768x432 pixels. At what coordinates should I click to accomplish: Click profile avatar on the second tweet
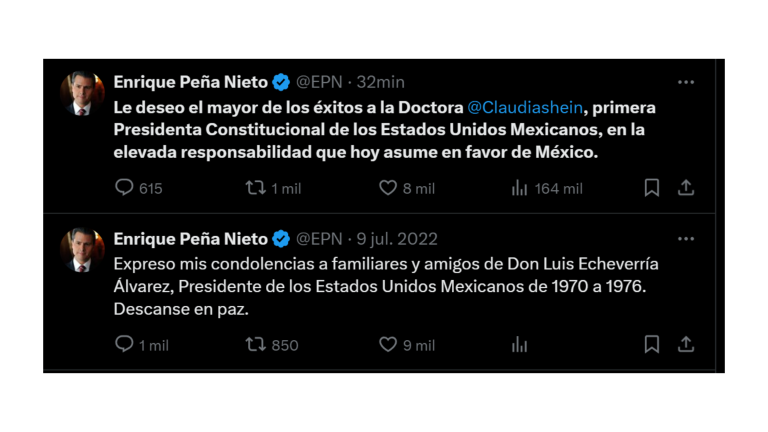[82, 250]
